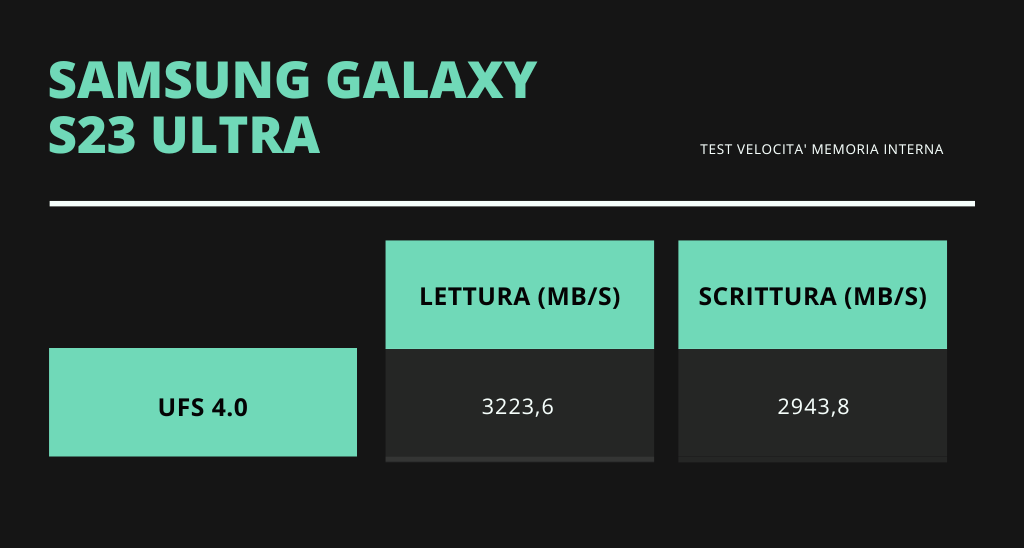Viewport: 1024px width, 548px height.
Task: Click the (MB/S) unit in Scrittura header
Action: point(885,297)
